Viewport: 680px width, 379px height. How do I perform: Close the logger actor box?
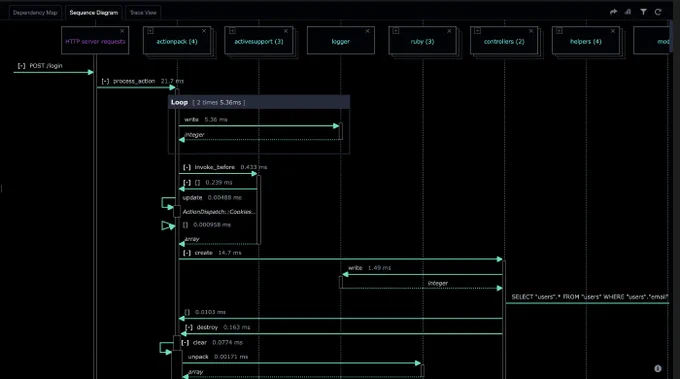pyautogui.click(x=367, y=31)
